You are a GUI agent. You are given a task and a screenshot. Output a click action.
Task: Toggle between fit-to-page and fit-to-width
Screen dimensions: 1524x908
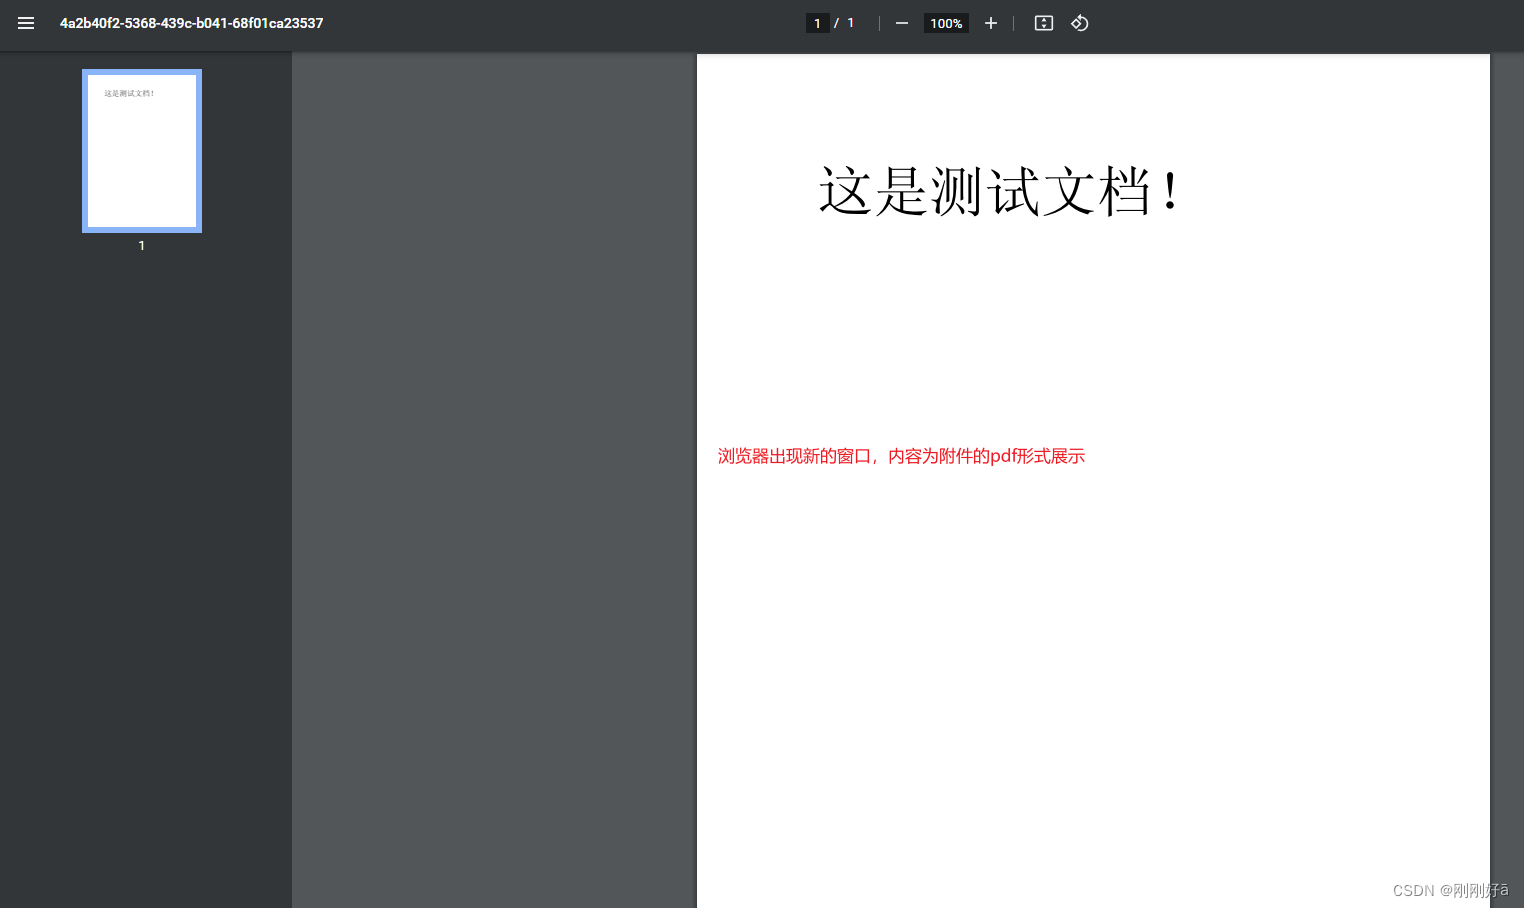1043,23
